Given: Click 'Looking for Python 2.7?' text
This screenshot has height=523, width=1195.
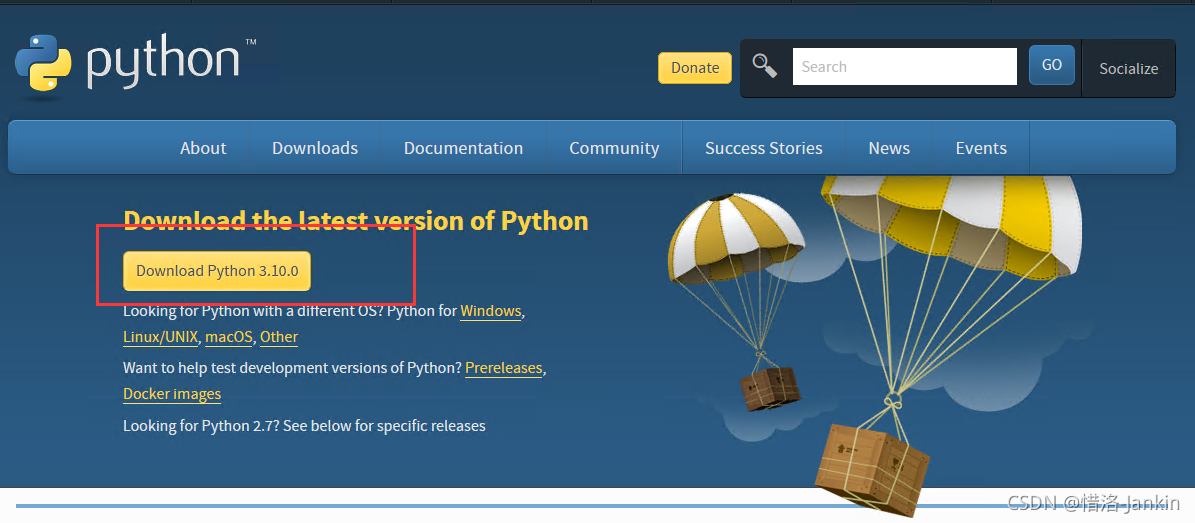Looking at the screenshot, I should [202, 425].
